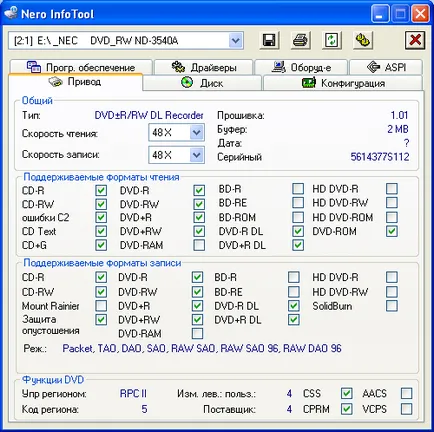Click the RPC II region control value
This screenshot has height=432, width=434.
(133, 393)
